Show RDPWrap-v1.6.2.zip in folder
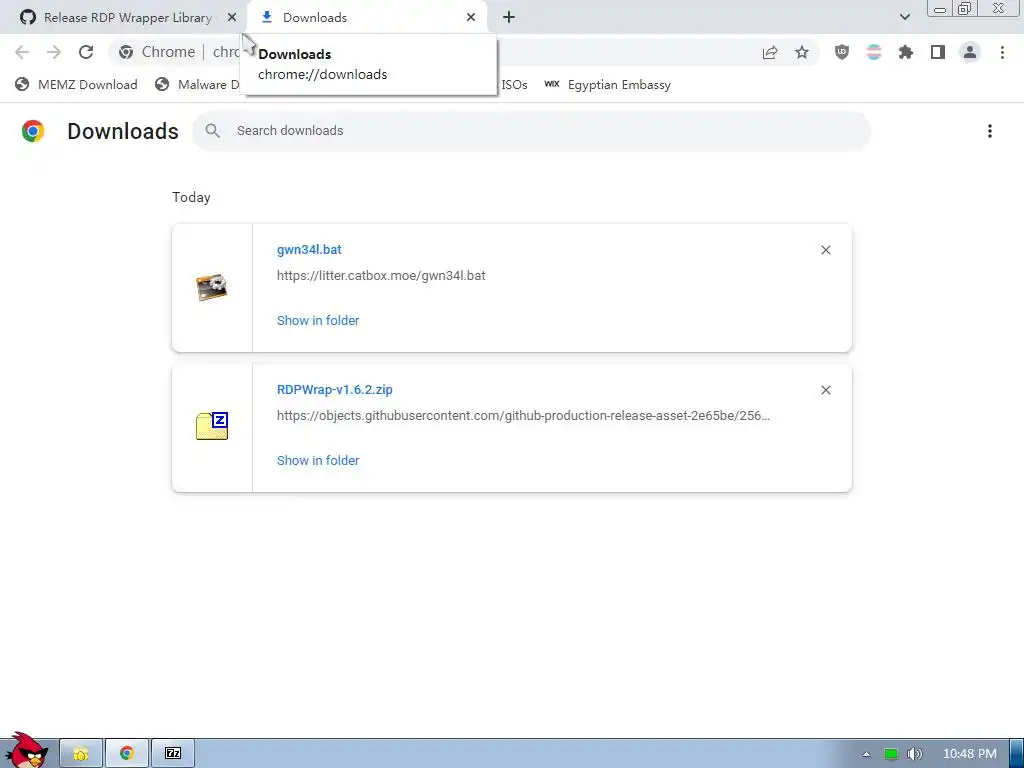 click(x=318, y=460)
